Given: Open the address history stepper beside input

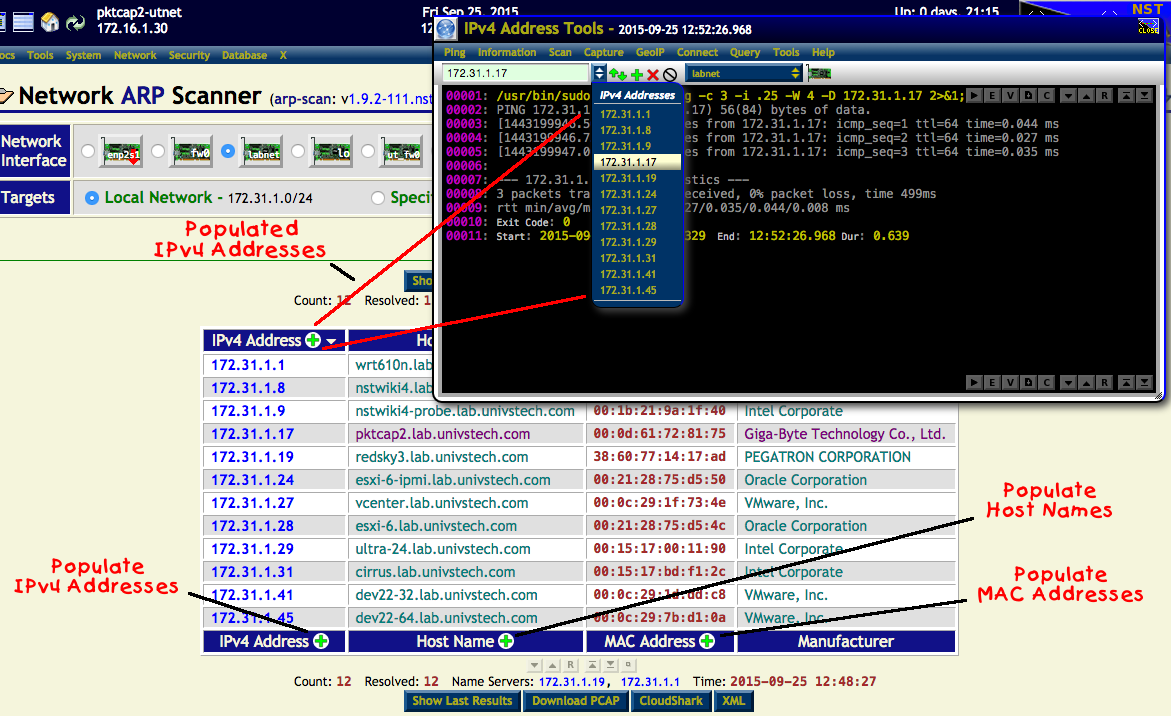Looking at the screenshot, I should coord(599,73).
